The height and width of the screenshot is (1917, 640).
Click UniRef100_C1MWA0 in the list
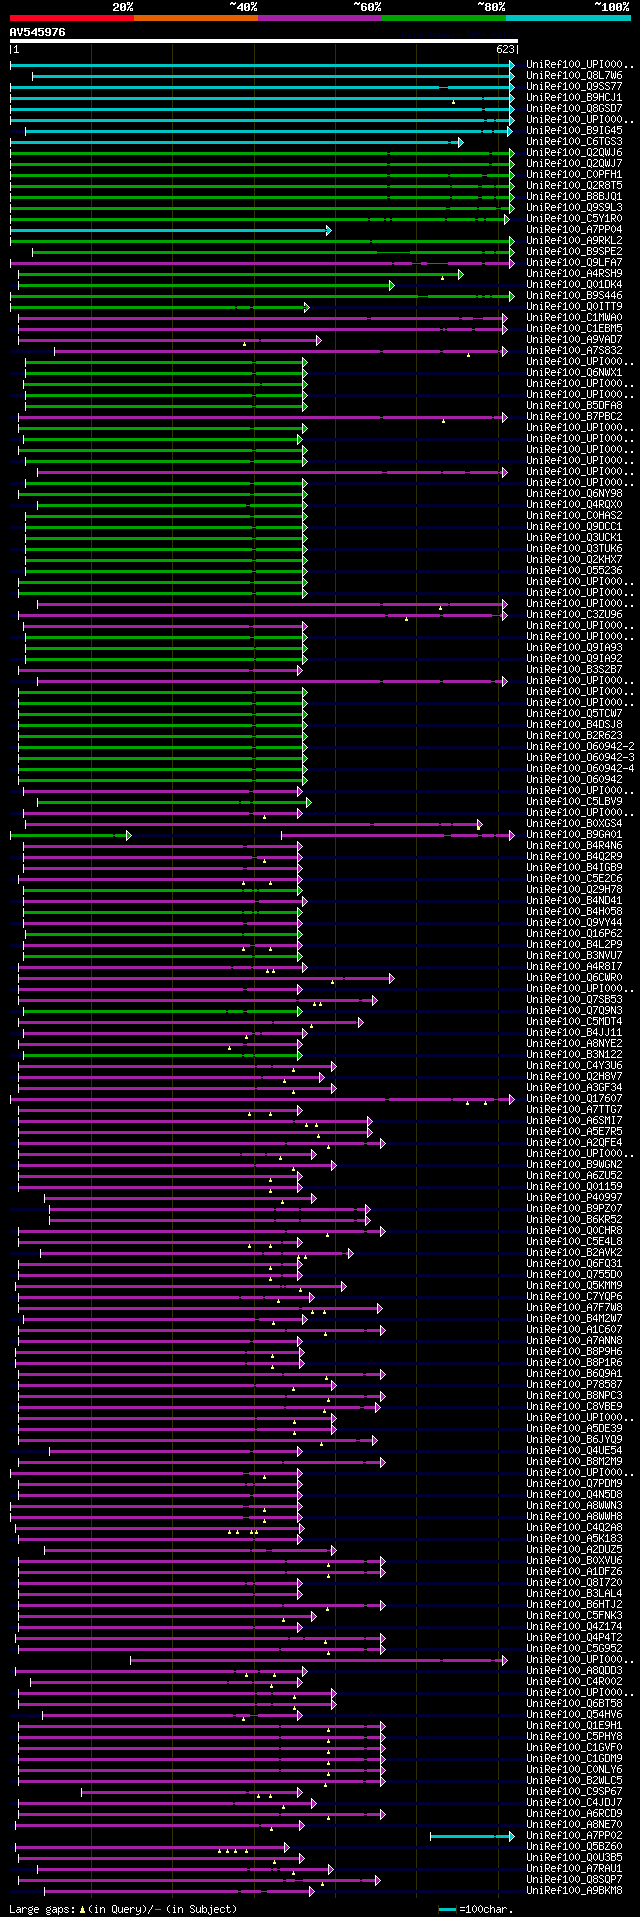point(574,318)
